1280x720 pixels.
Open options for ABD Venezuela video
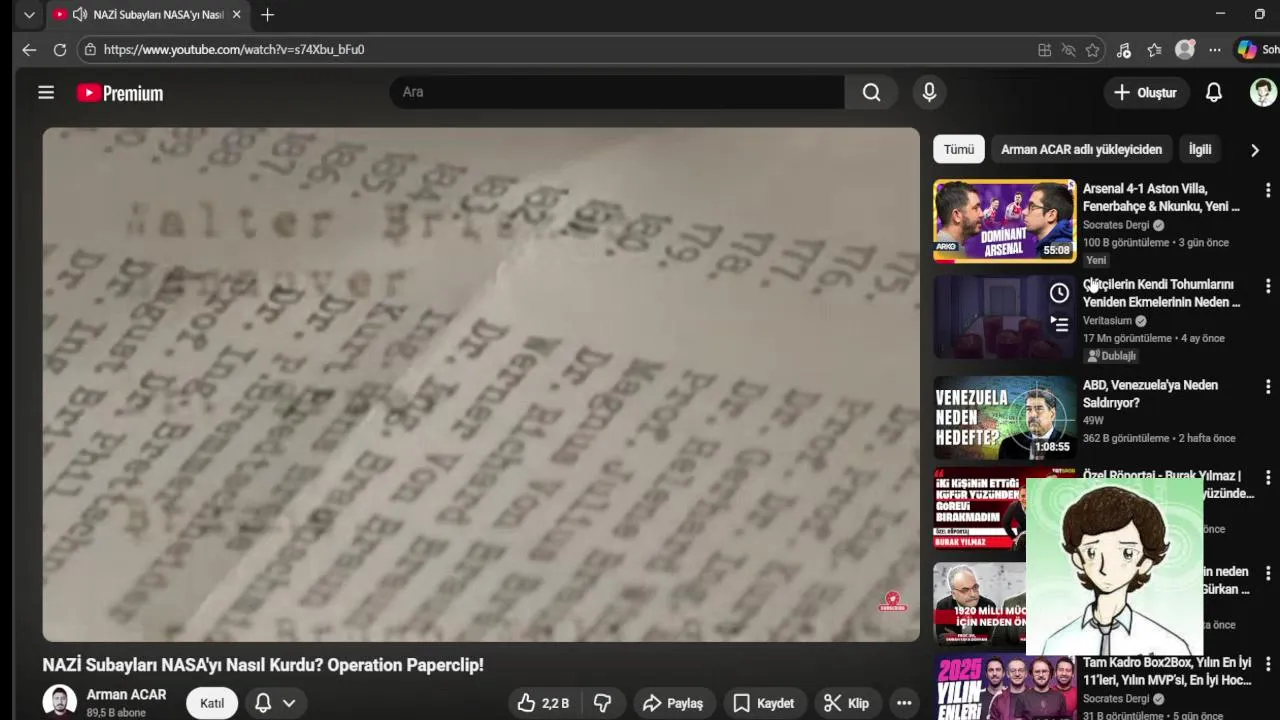1267,386
